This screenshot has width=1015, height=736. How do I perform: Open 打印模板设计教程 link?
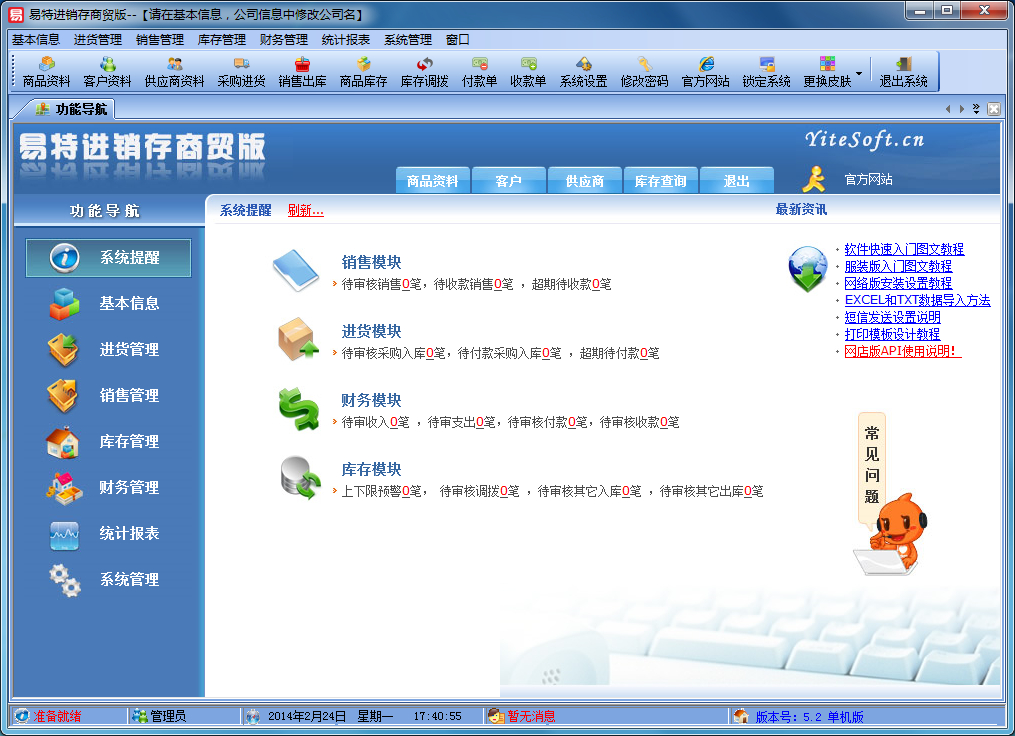tap(892, 334)
